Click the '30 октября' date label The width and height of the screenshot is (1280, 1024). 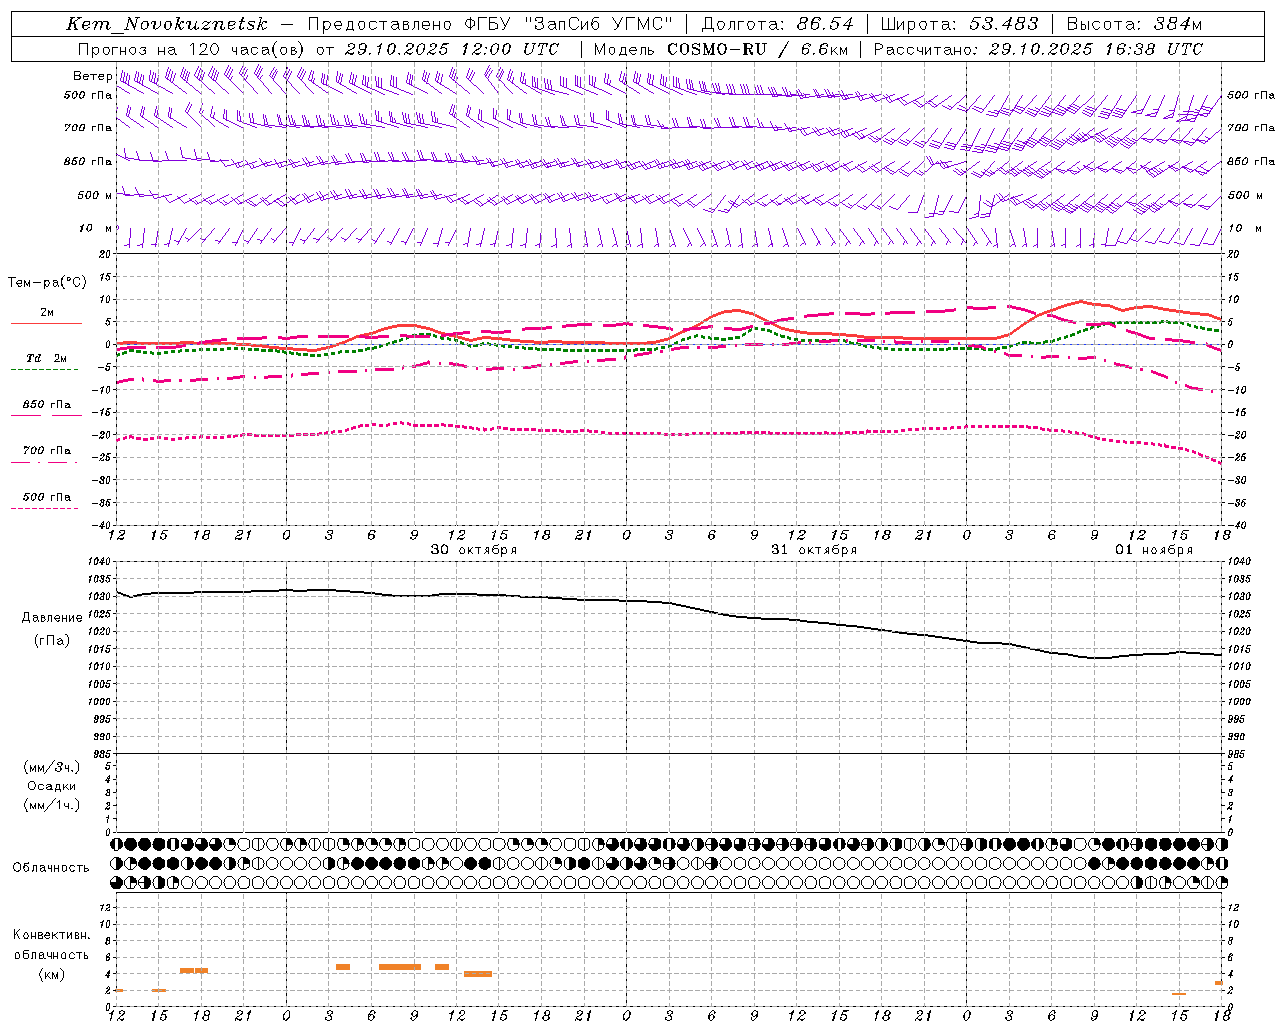473,550
